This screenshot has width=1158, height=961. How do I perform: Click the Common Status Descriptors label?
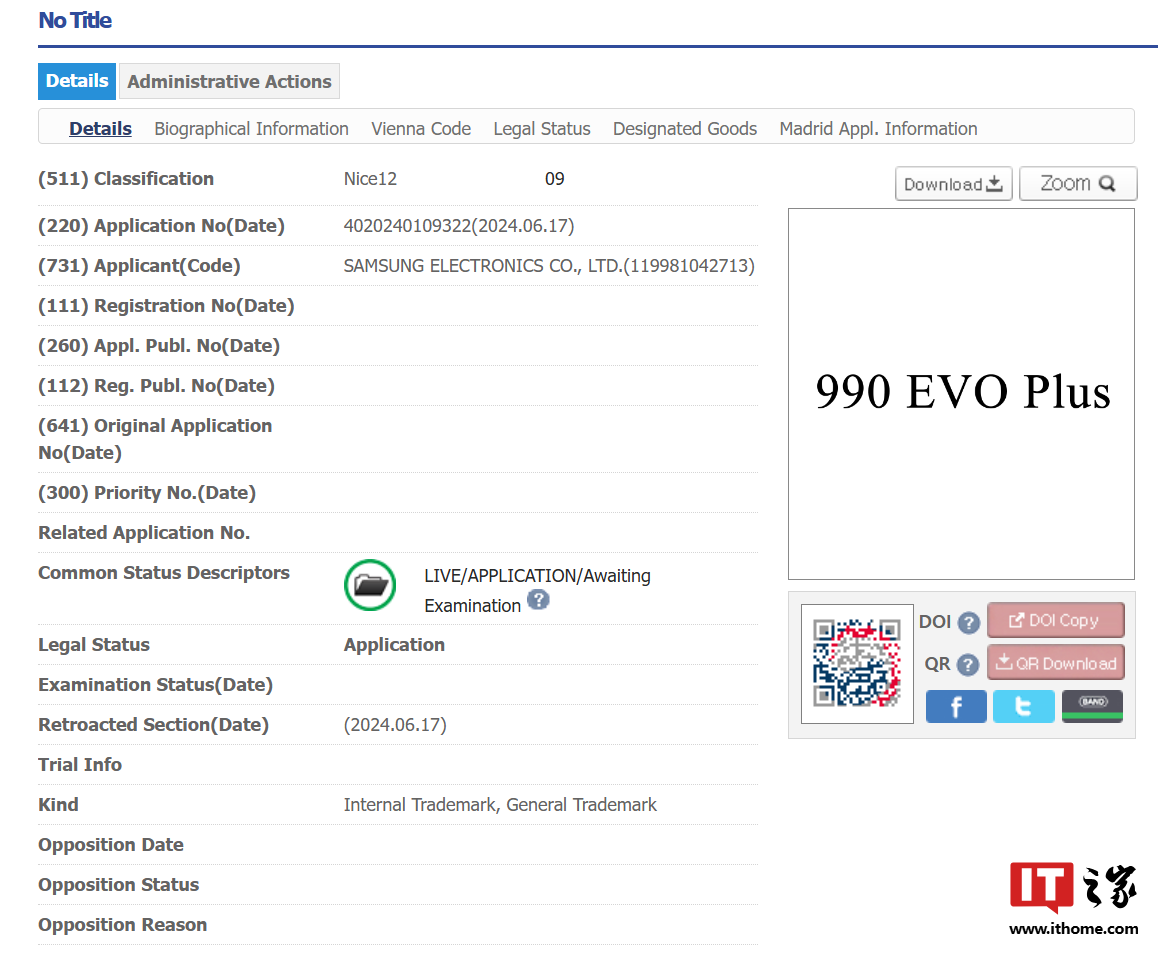pyautogui.click(x=164, y=572)
